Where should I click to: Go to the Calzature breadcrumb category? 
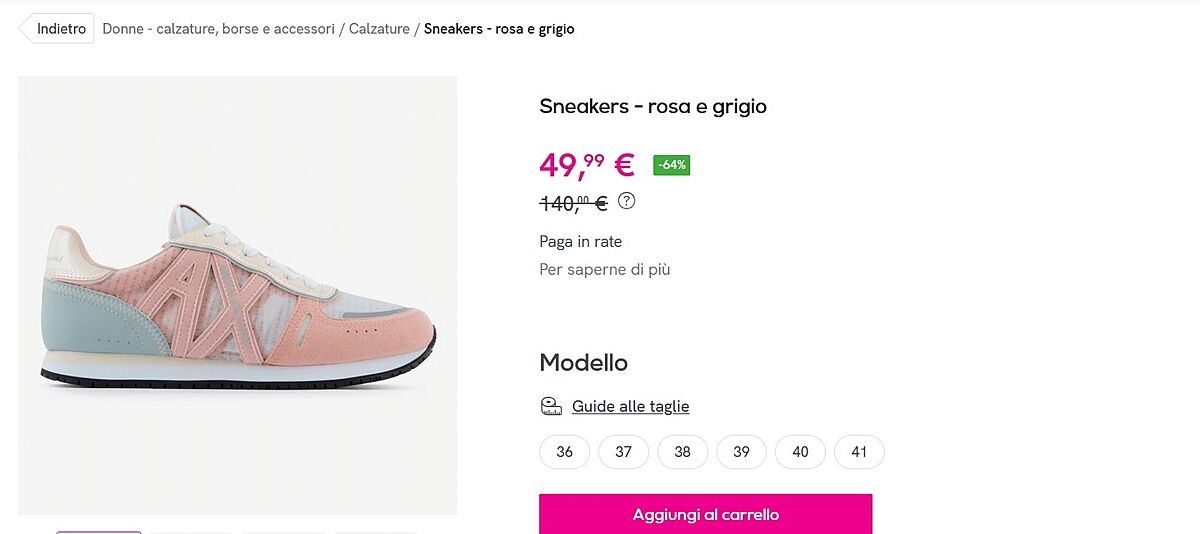click(379, 29)
